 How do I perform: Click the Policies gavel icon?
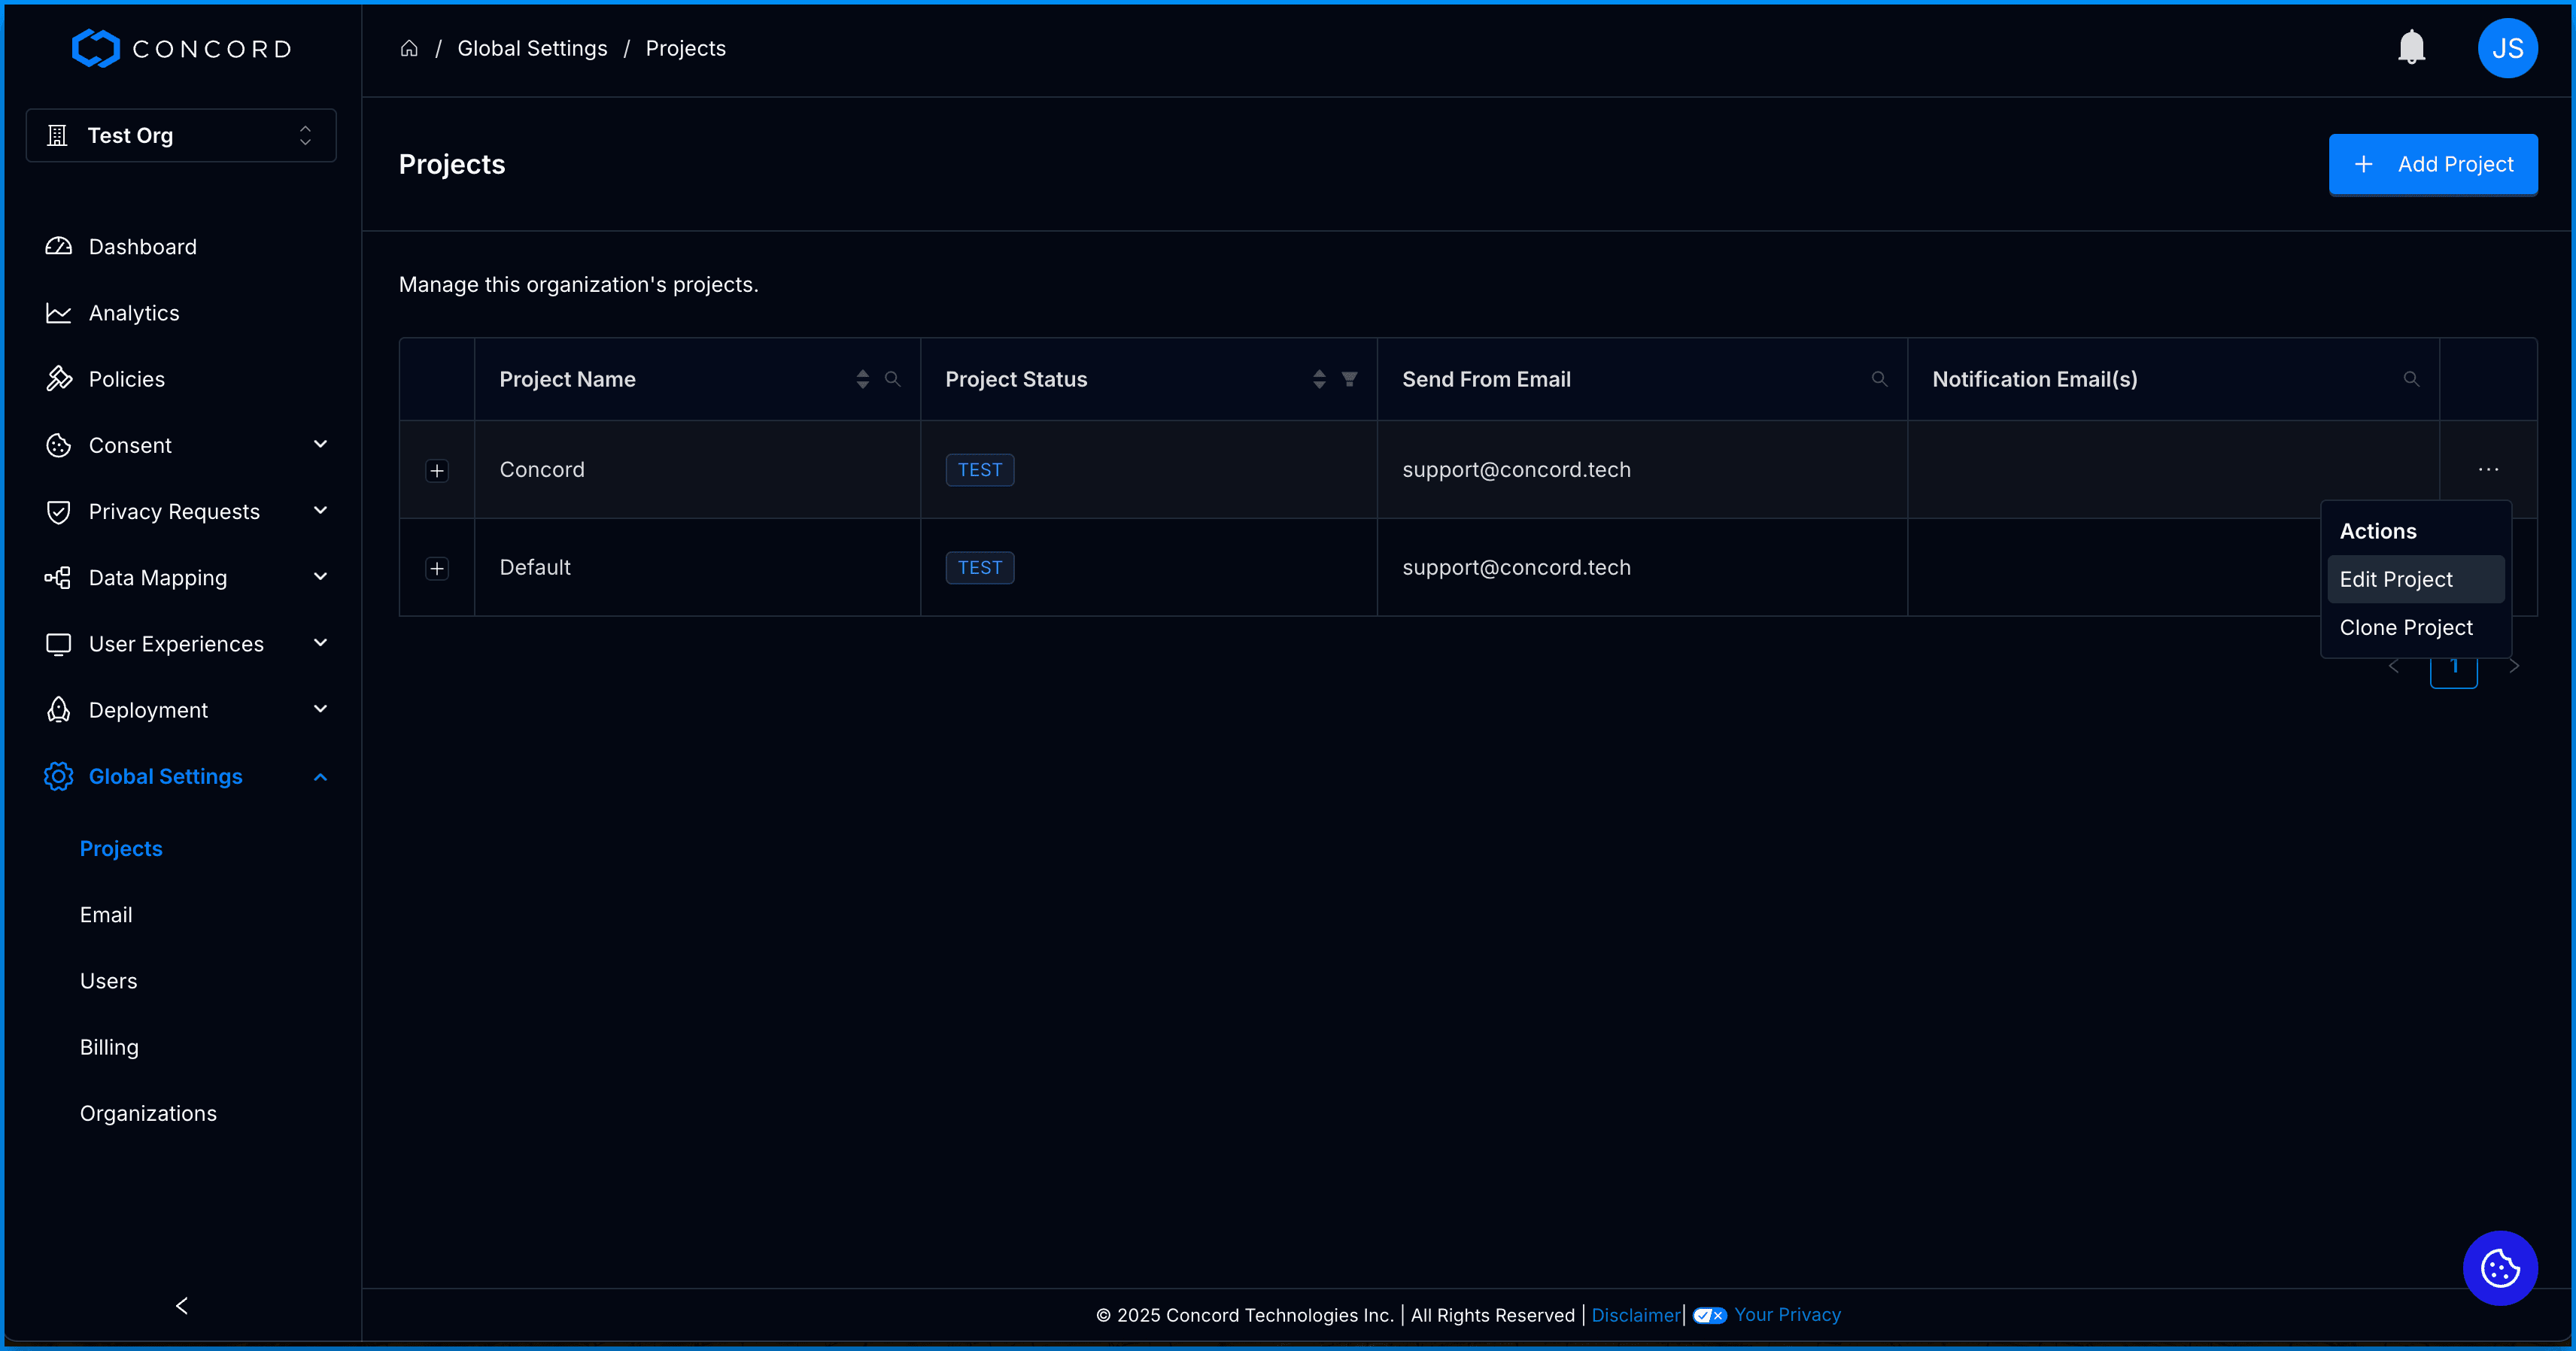click(59, 379)
